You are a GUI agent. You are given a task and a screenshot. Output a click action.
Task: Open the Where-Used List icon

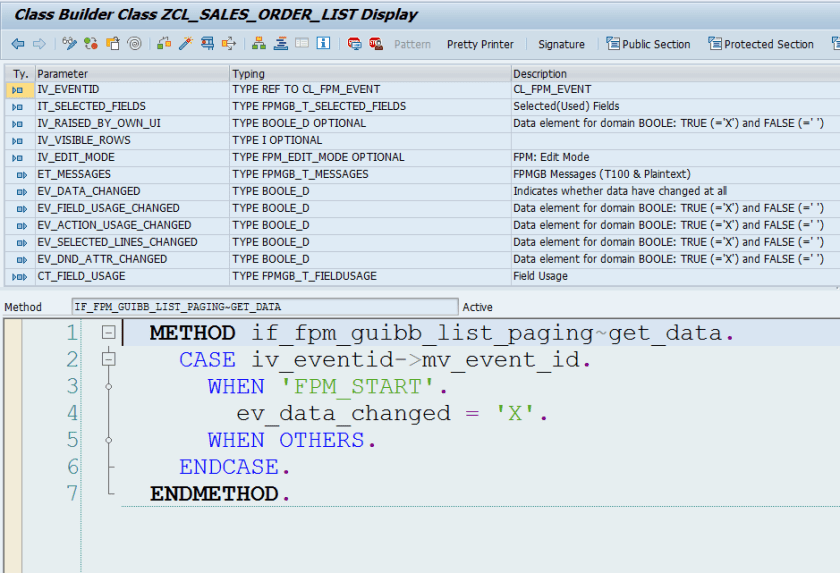(229, 44)
